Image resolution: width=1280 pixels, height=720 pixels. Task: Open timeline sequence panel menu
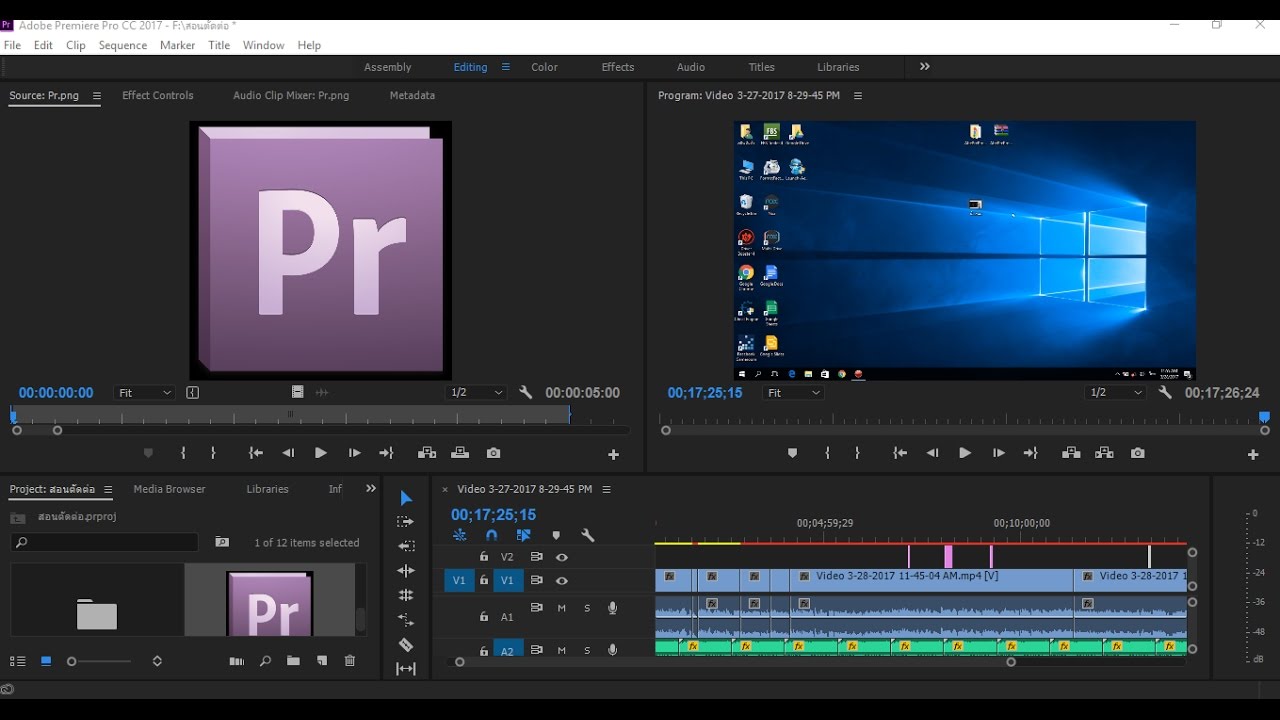point(606,490)
